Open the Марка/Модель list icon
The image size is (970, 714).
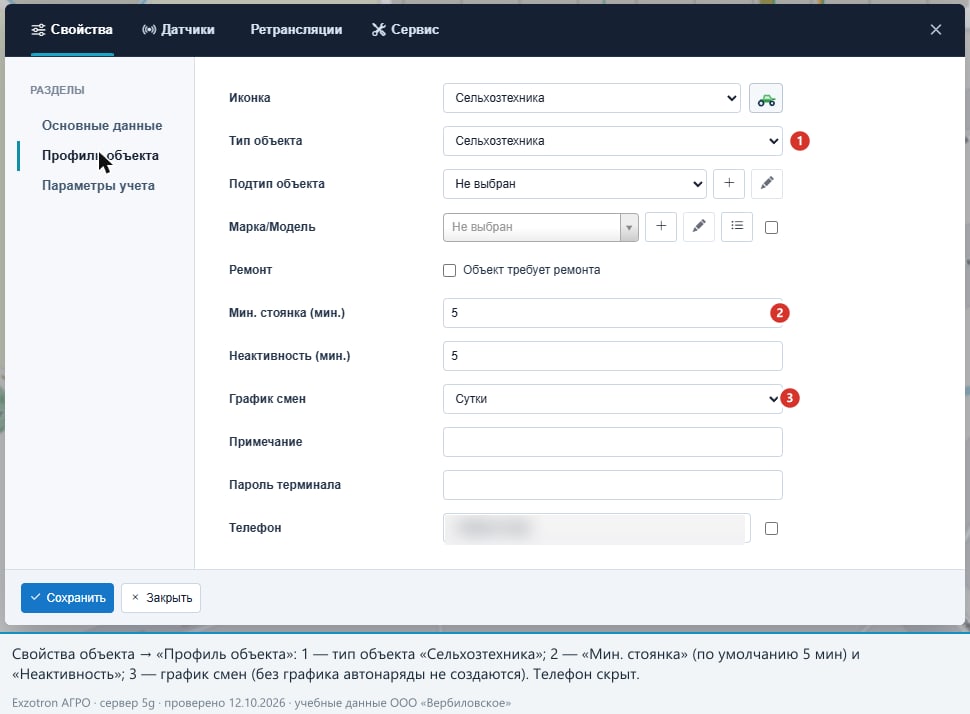[737, 227]
